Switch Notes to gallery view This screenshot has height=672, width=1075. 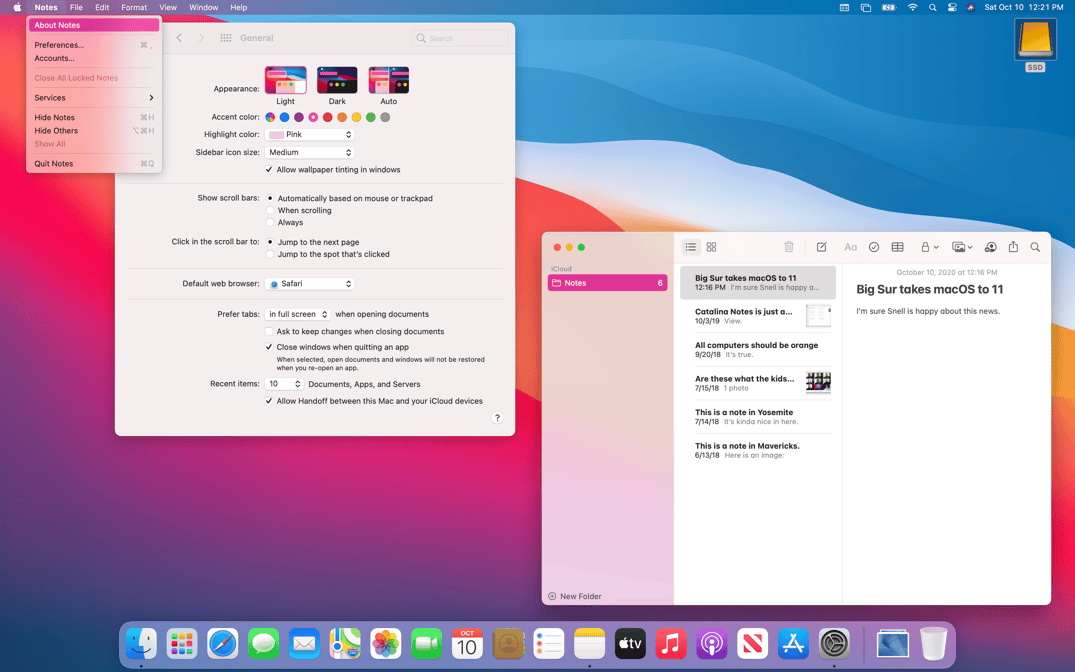click(x=711, y=247)
